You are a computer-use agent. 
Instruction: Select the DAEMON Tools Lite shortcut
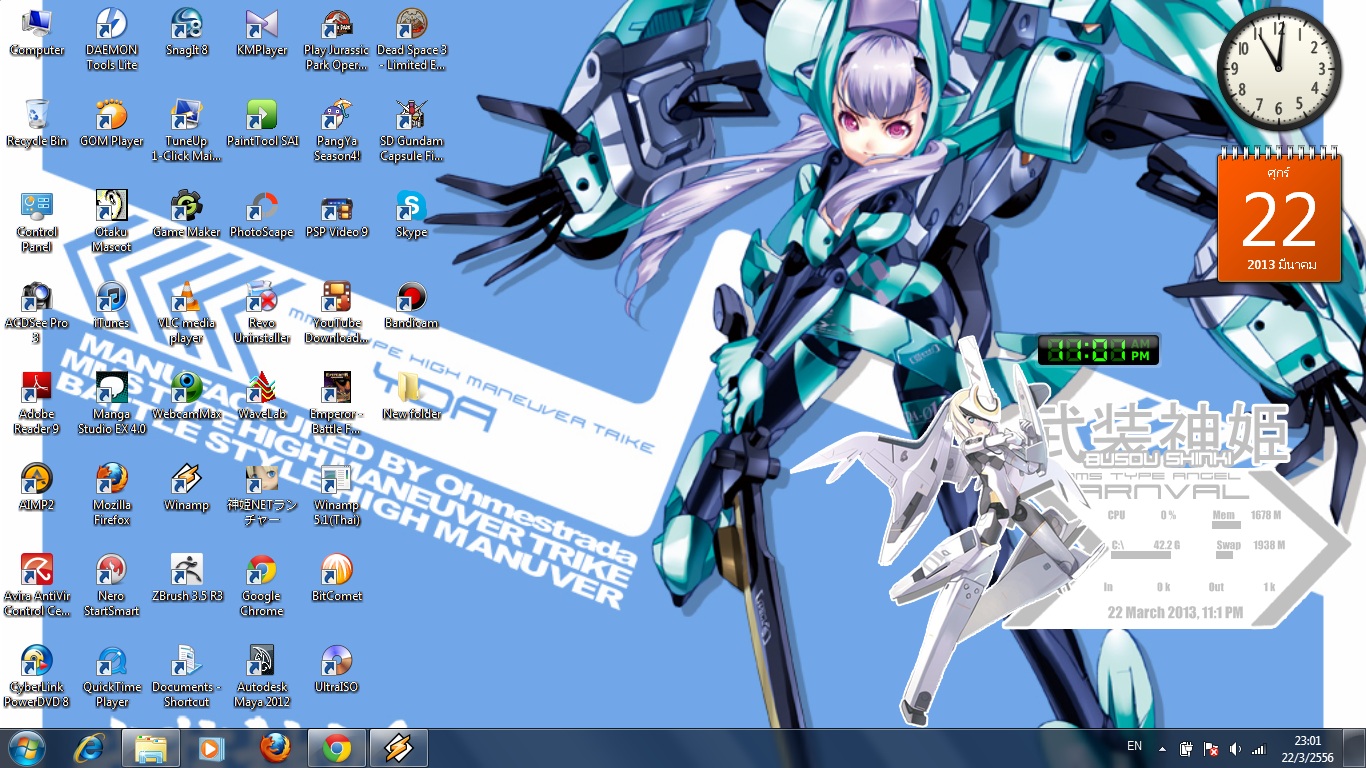coord(112,40)
